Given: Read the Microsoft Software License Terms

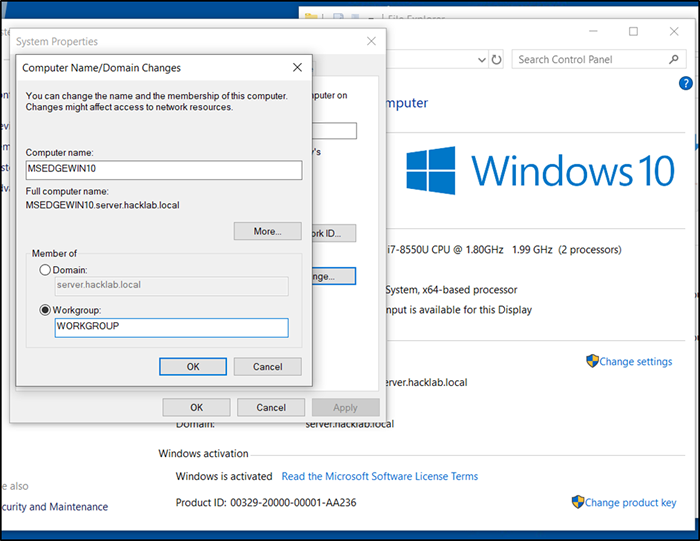Looking at the screenshot, I should 379,476.
